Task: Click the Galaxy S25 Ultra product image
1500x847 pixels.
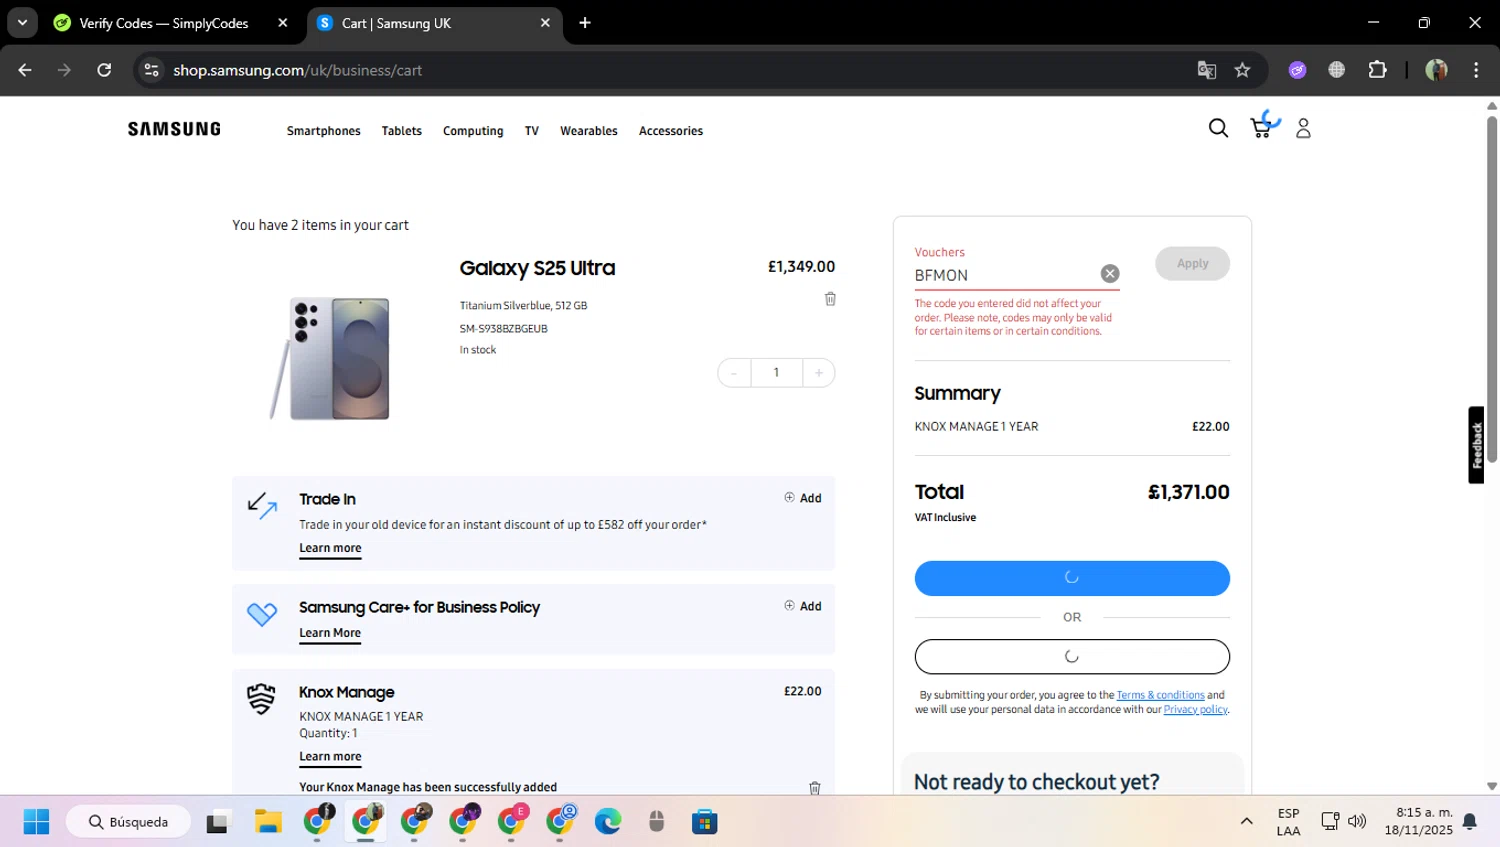Action: 331,358
